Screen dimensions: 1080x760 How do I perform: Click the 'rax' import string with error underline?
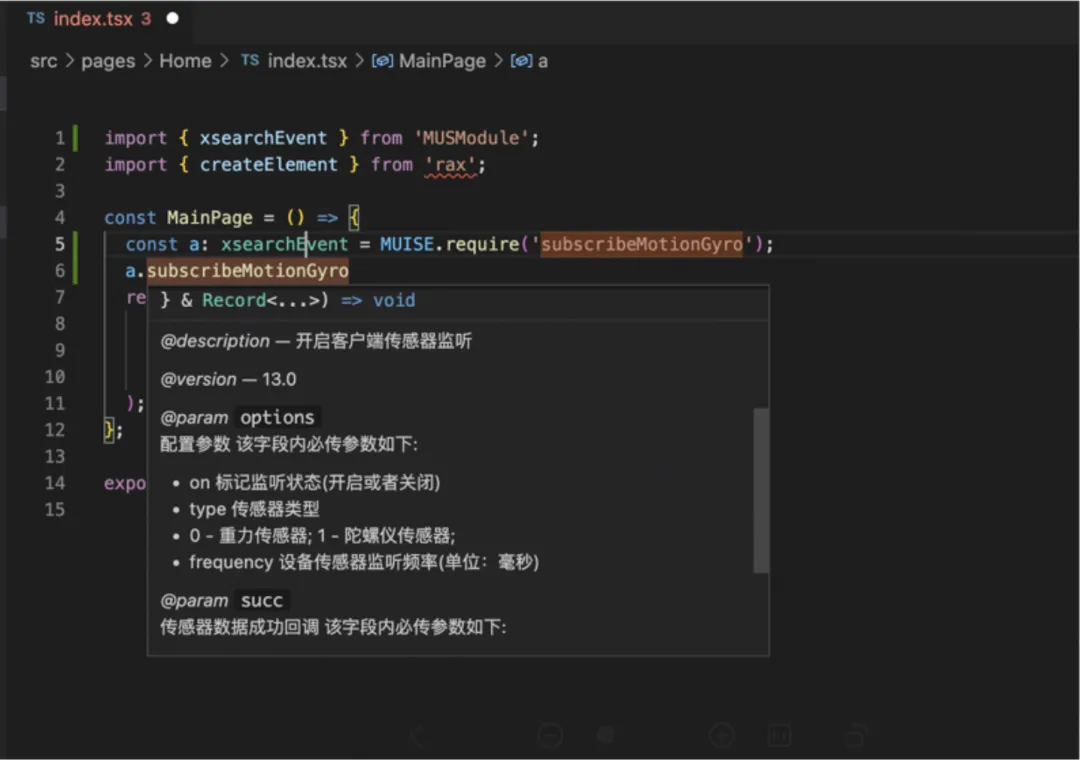(x=450, y=165)
